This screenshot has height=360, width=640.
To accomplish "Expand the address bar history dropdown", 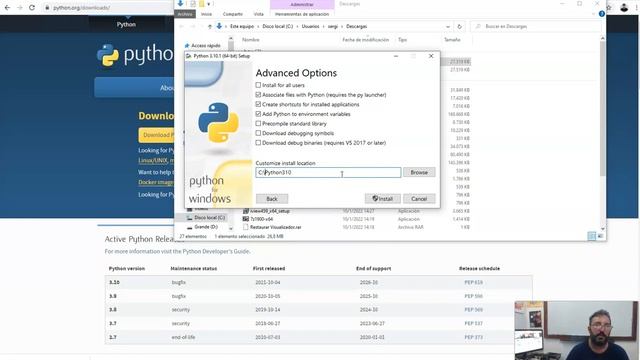I will tap(448, 27).
